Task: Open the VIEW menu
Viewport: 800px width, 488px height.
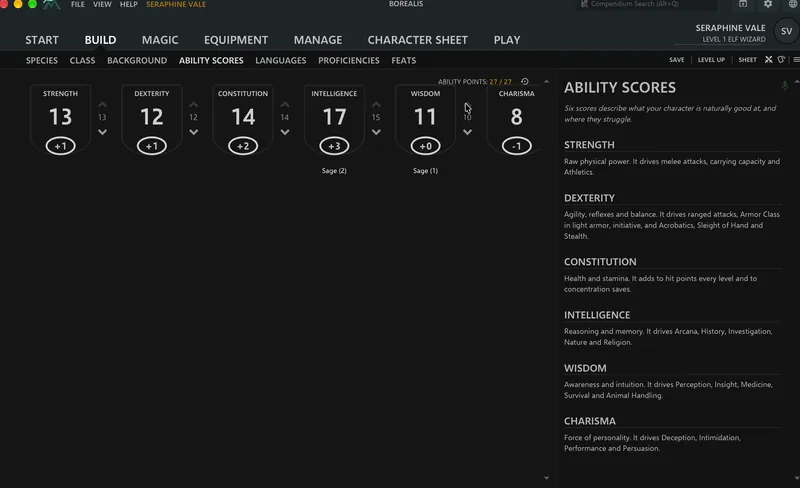Action: (x=102, y=4)
